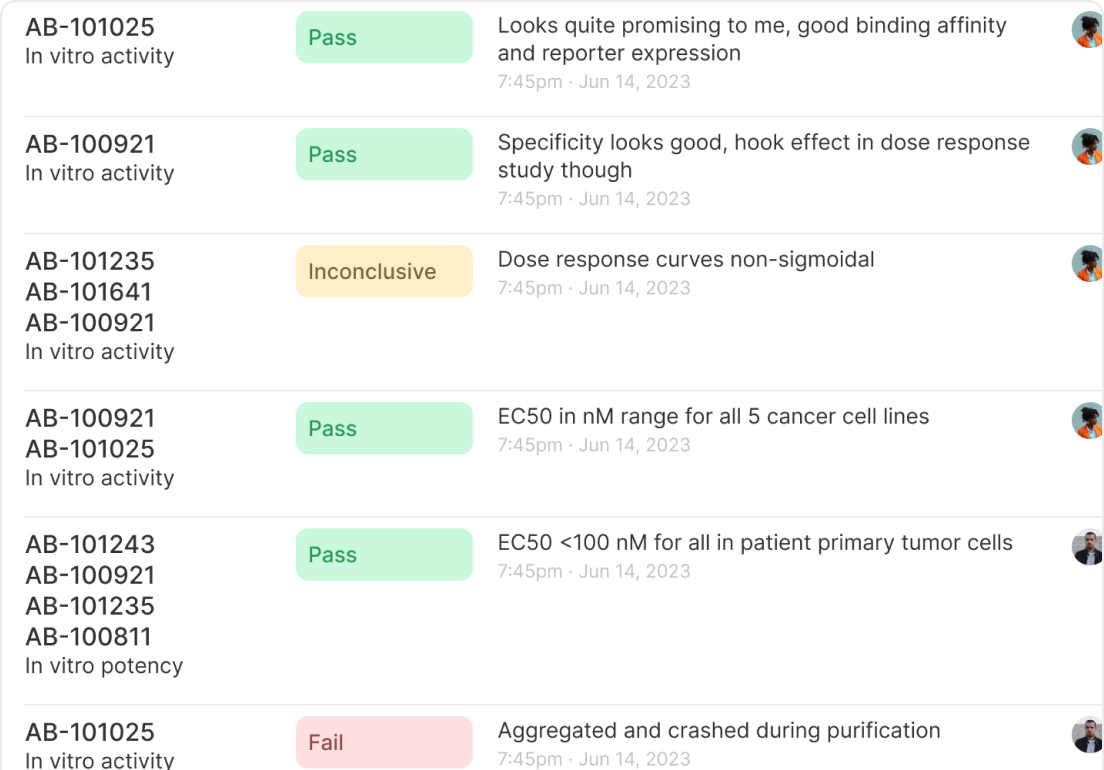Click avatar beside 'EC50 in nM range' comment

(1088, 421)
